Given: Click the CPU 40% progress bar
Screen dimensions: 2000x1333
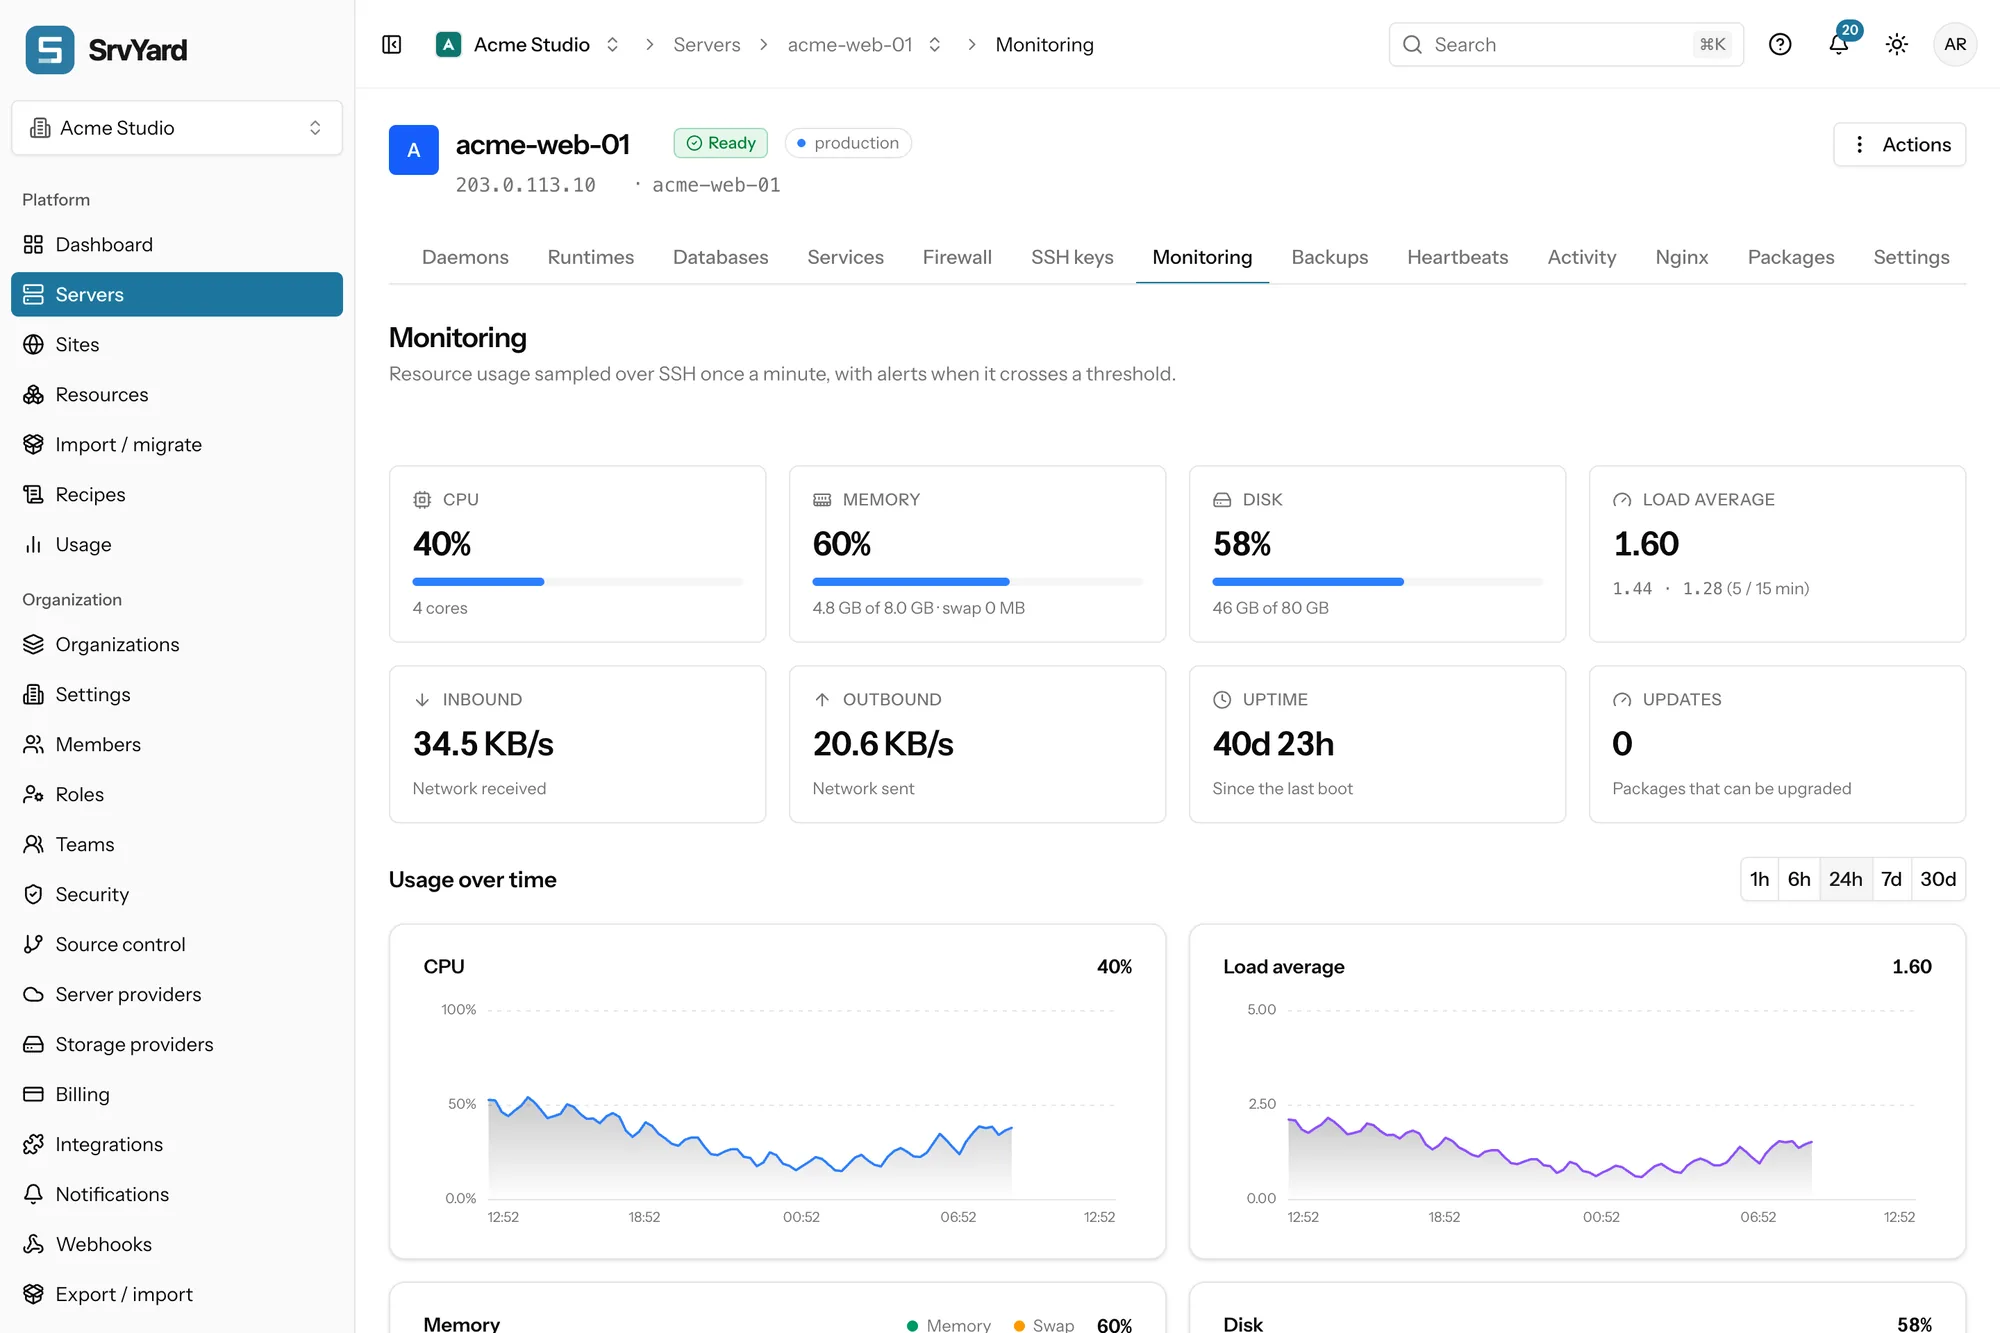Looking at the screenshot, I should tap(578, 582).
